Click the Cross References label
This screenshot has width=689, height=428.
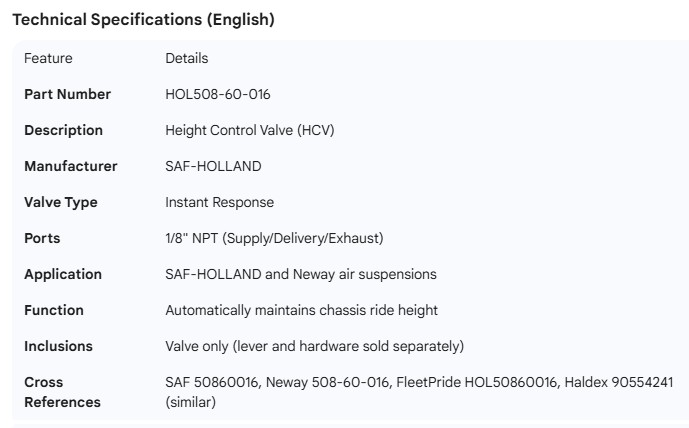pos(62,392)
